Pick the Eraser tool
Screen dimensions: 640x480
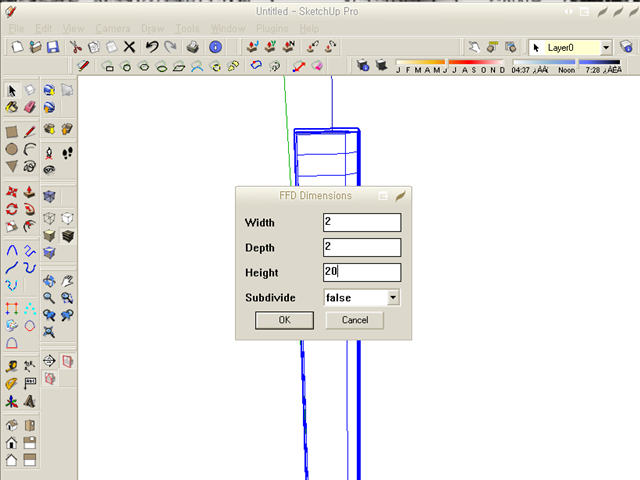[30, 107]
